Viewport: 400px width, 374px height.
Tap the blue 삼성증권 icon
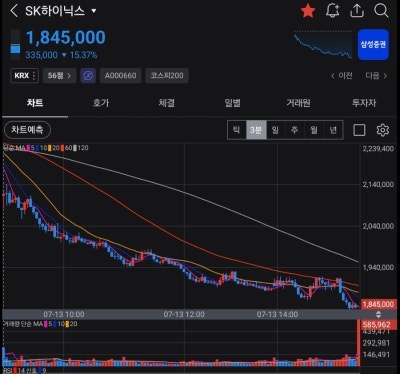click(x=373, y=45)
